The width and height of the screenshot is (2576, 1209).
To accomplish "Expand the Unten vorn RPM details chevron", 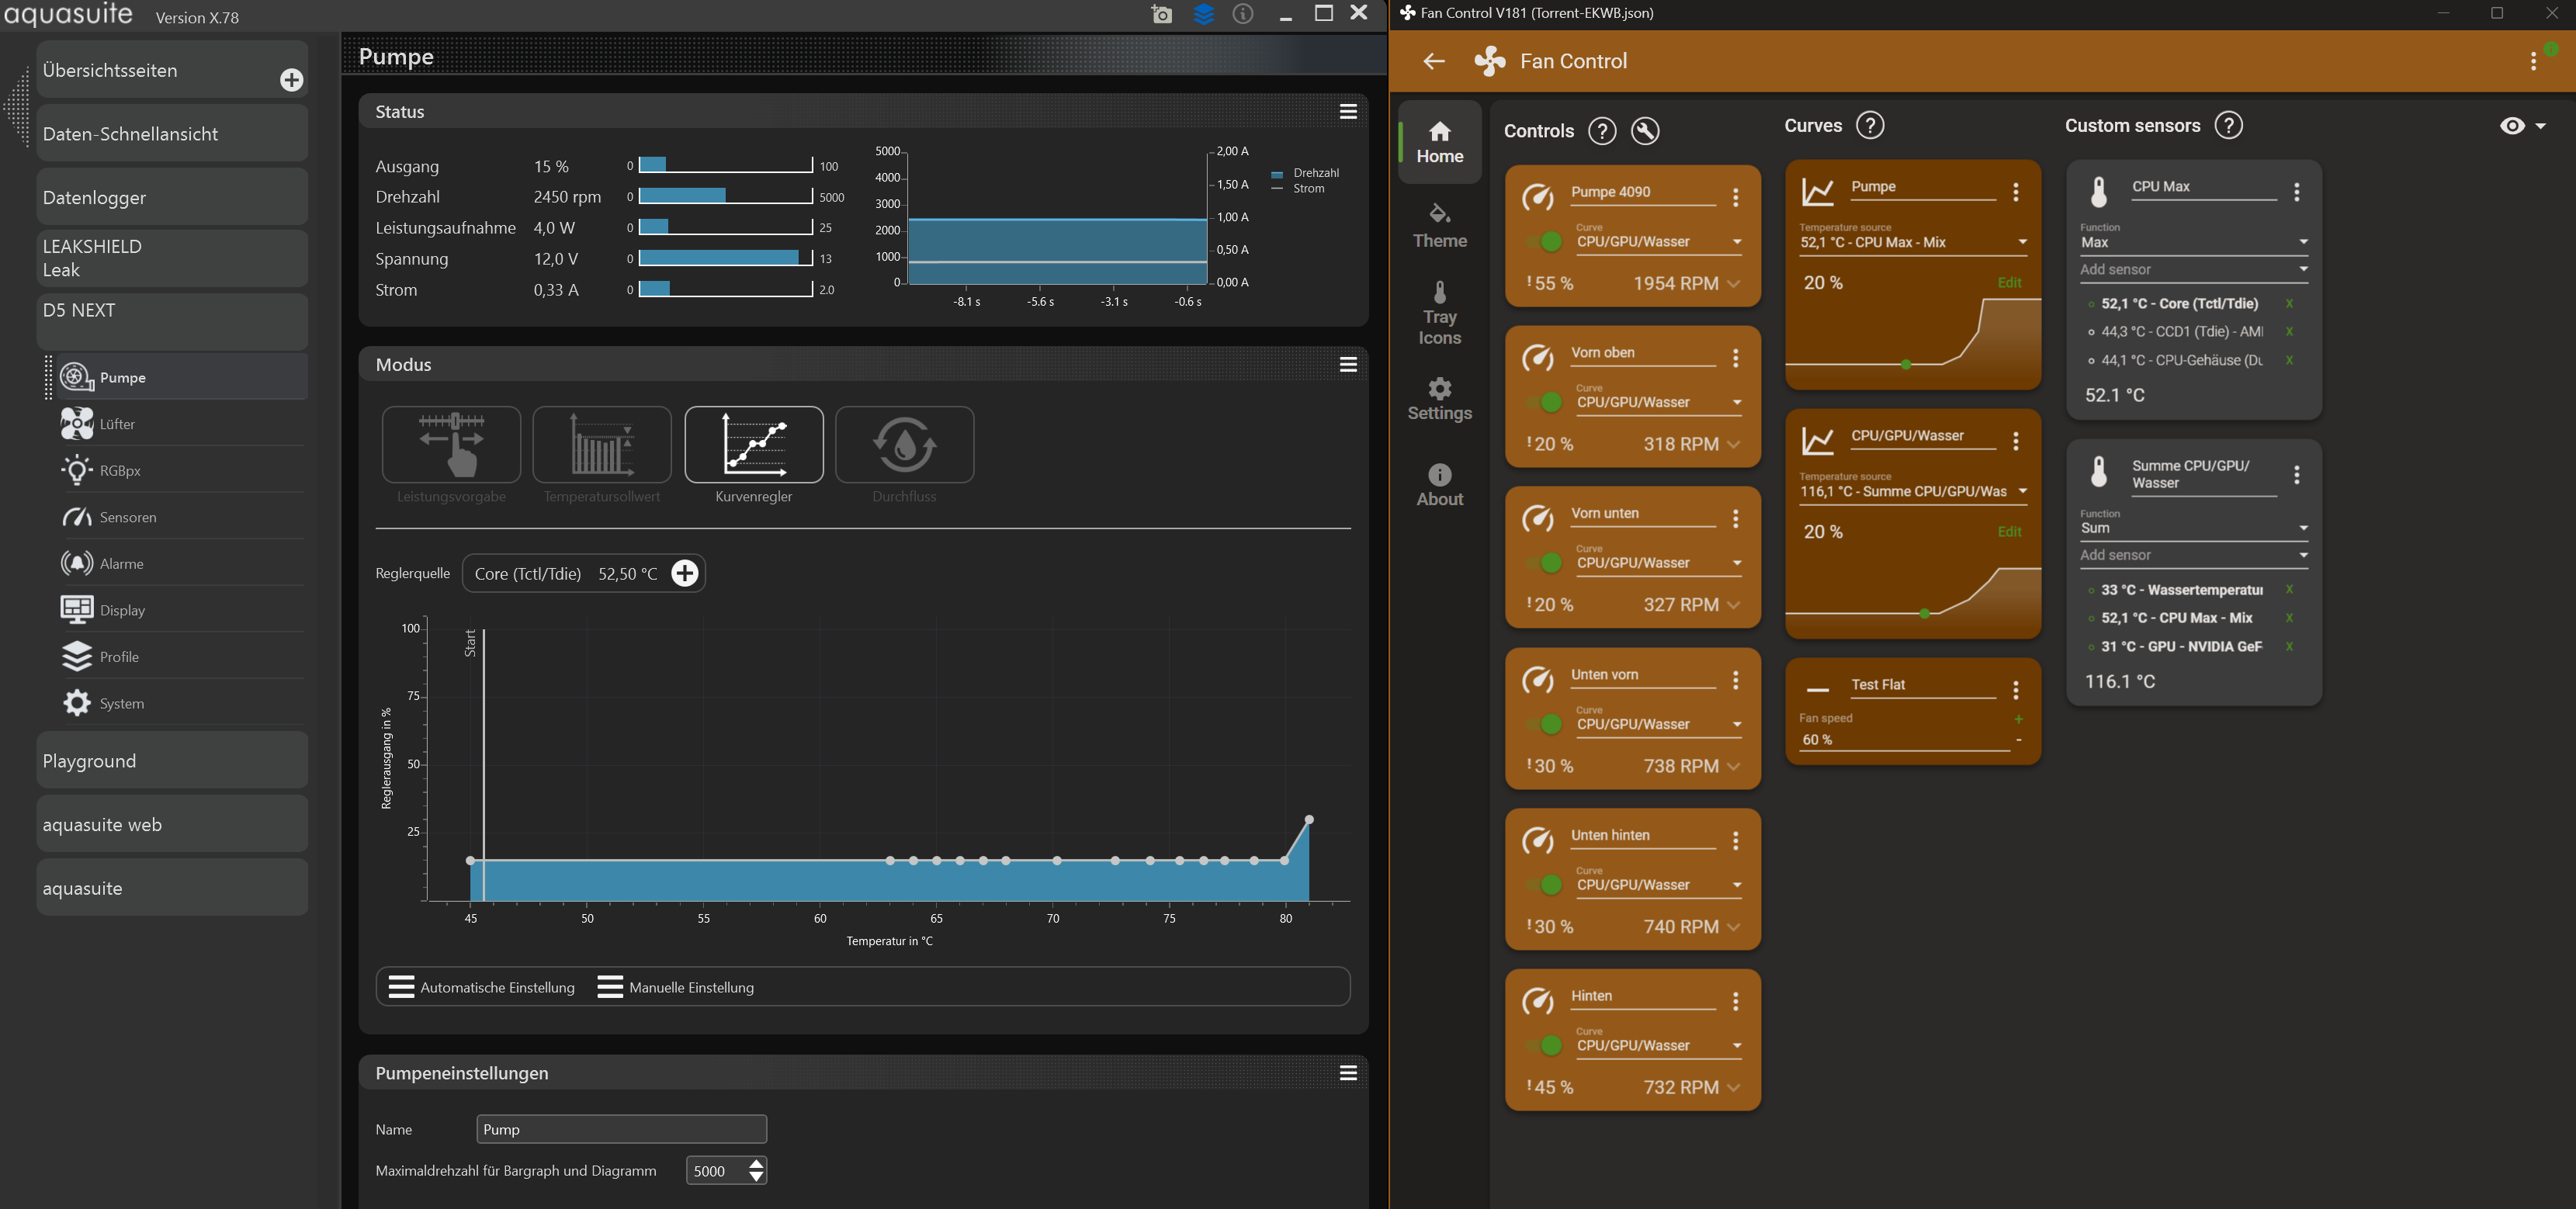I will [1734, 766].
